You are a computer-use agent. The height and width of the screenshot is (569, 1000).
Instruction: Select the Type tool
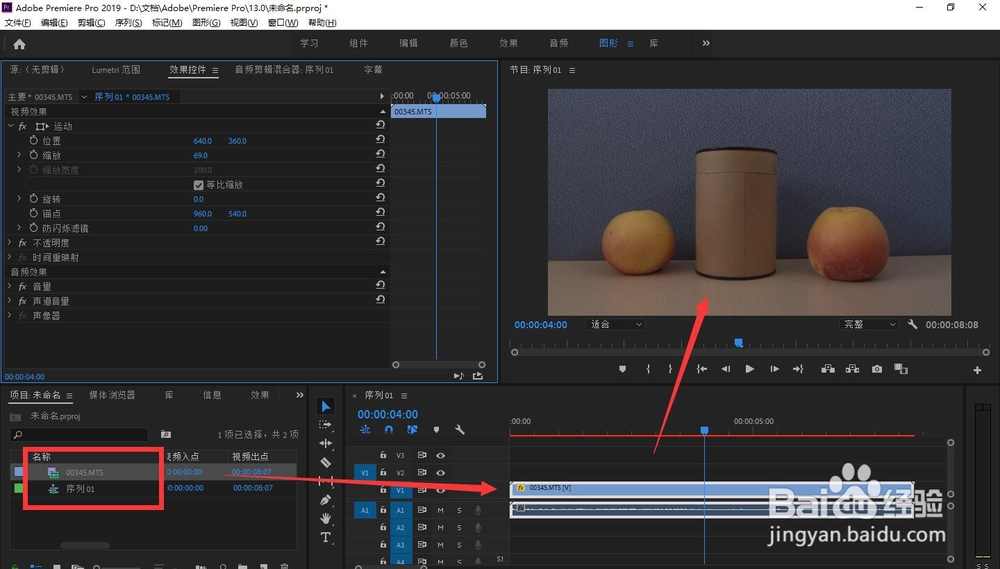coord(325,537)
